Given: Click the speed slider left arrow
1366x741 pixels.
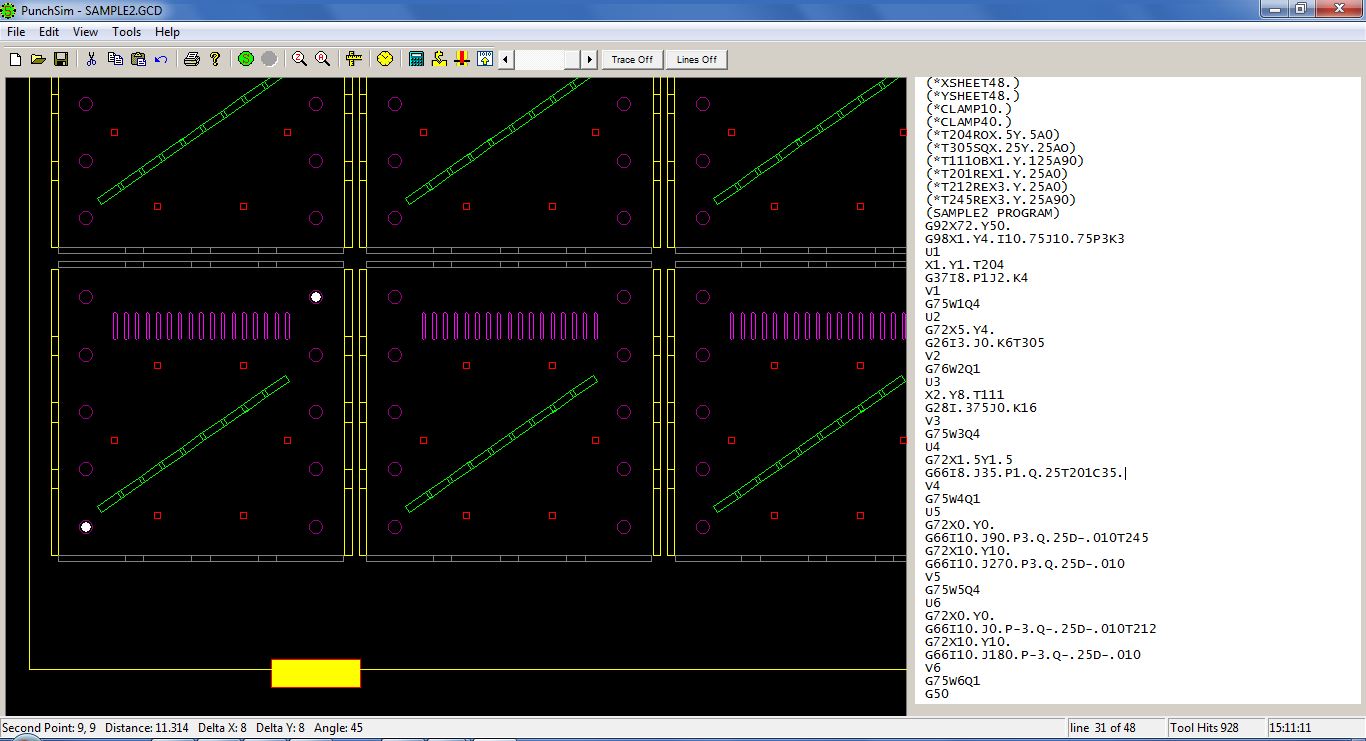Looking at the screenshot, I should [x=506, y=60].
